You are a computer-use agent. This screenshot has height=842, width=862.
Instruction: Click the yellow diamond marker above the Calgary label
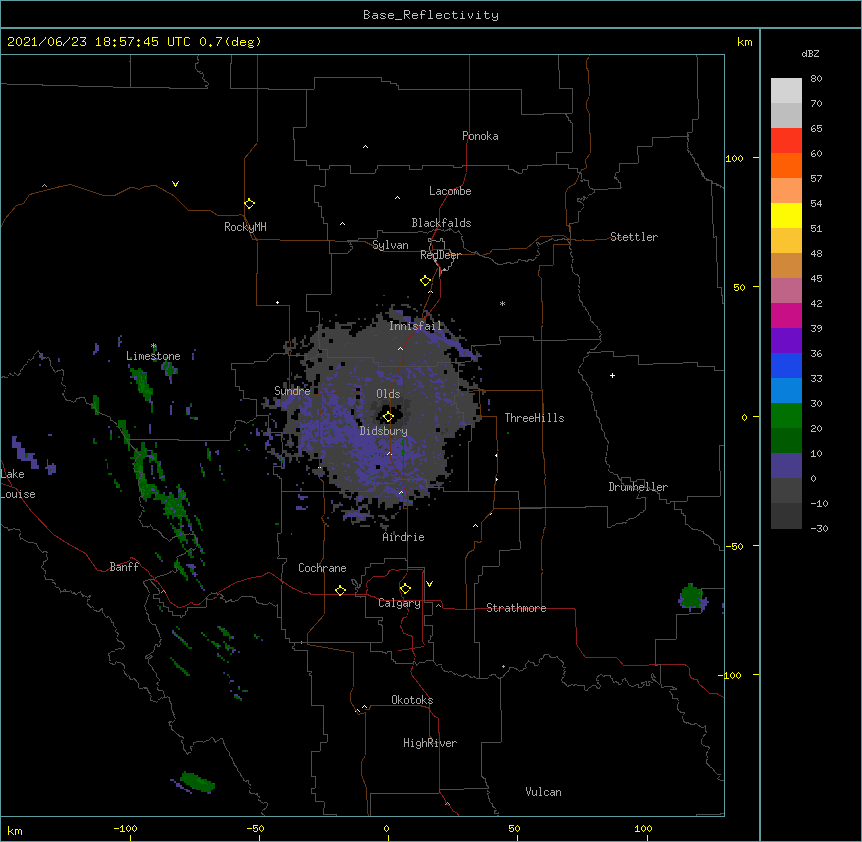tap(405, 589)
